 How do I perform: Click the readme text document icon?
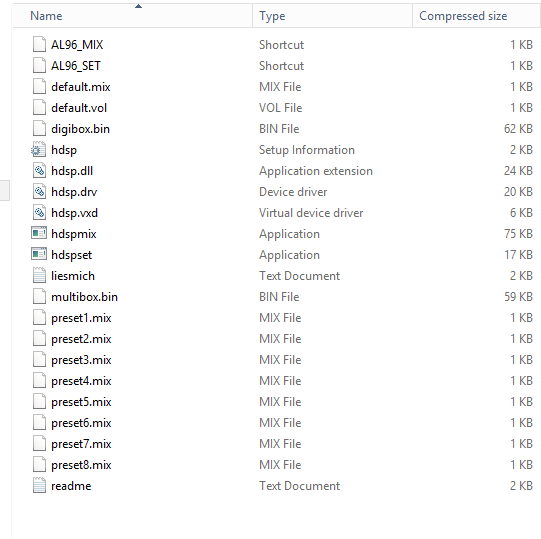tap(39, 486)
